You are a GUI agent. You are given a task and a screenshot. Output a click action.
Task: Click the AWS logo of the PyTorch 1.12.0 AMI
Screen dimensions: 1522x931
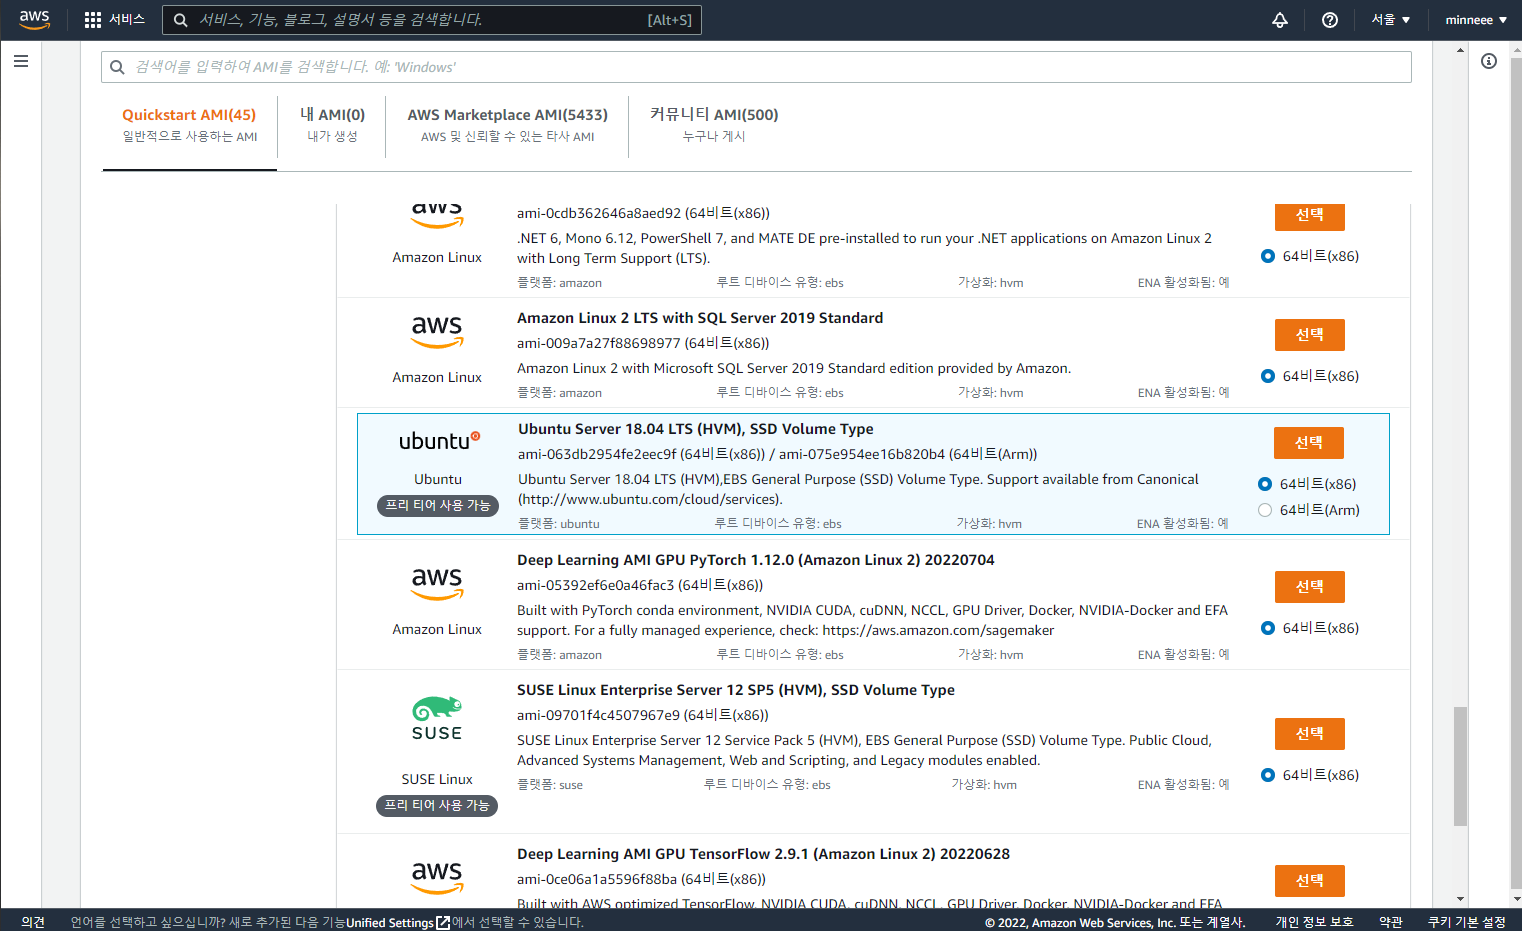click(x=437, y=583)
